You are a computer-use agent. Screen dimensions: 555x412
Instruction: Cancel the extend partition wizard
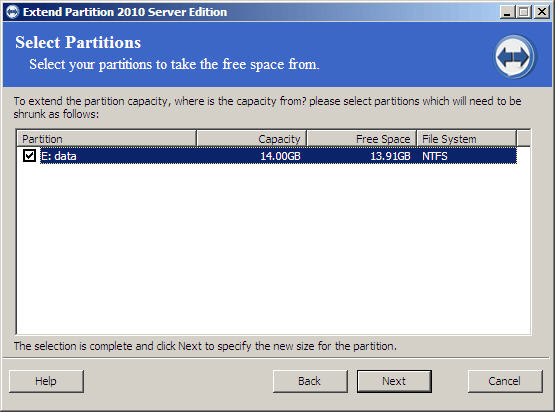pos(505,381)
